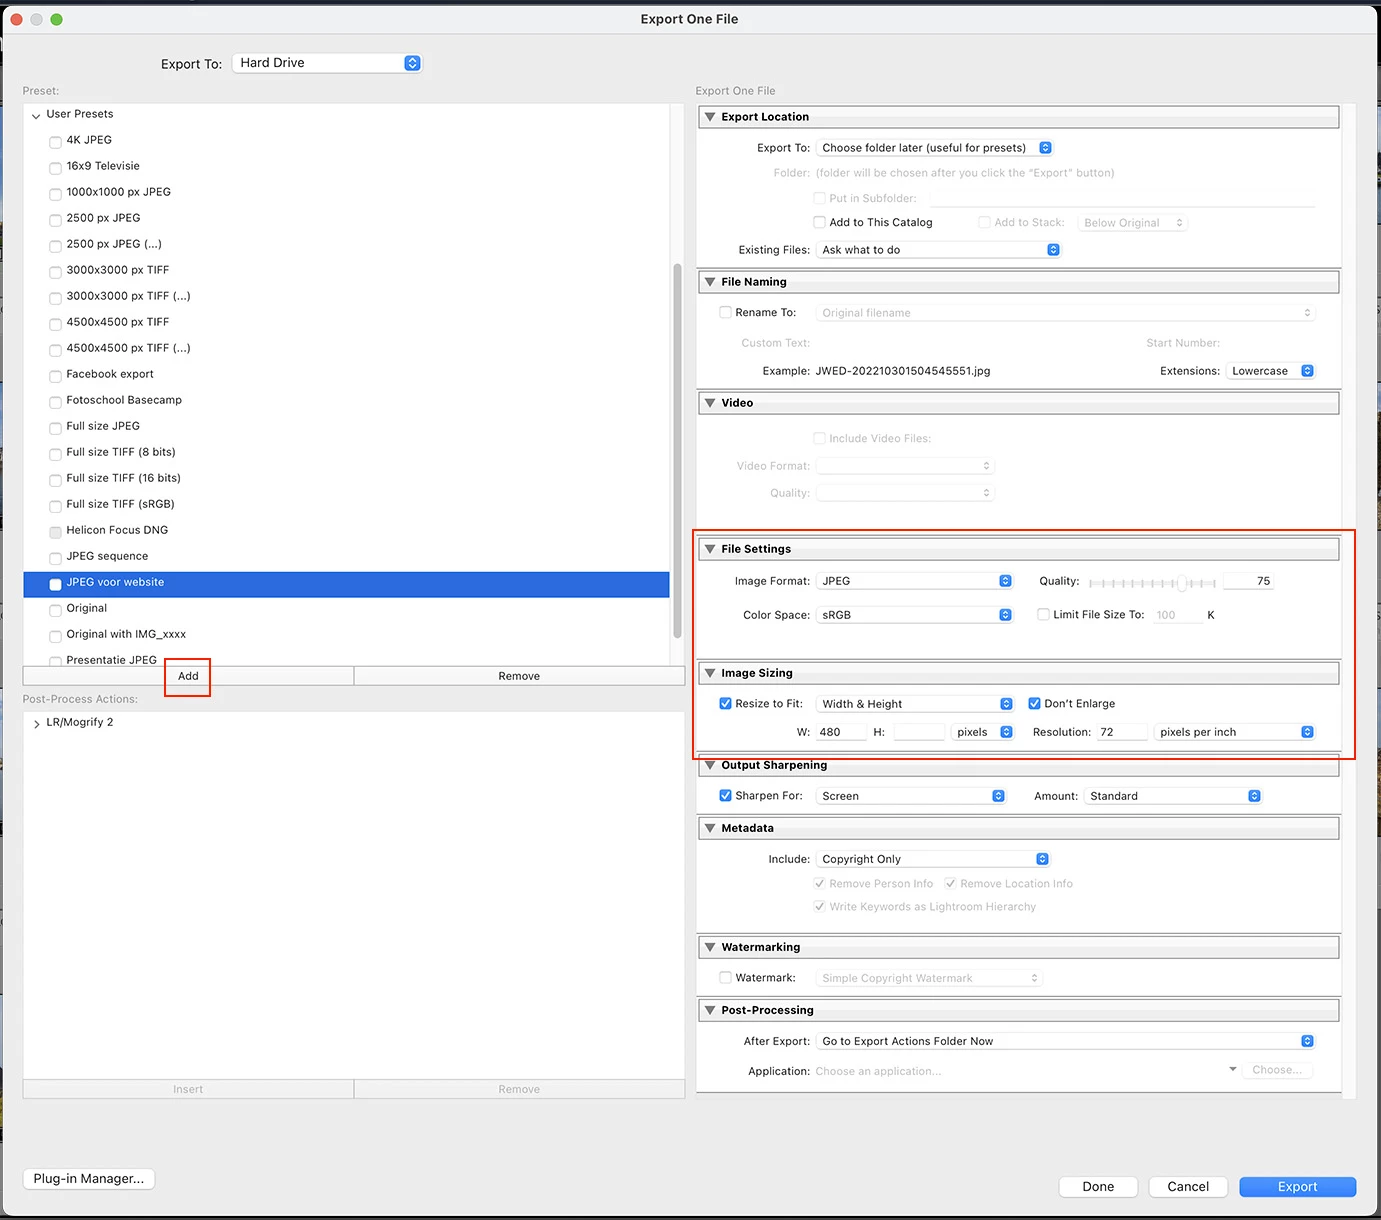Open the pixels per inch dropdown
The image size is (1381, 1220).
click(x=1234, y=732)
